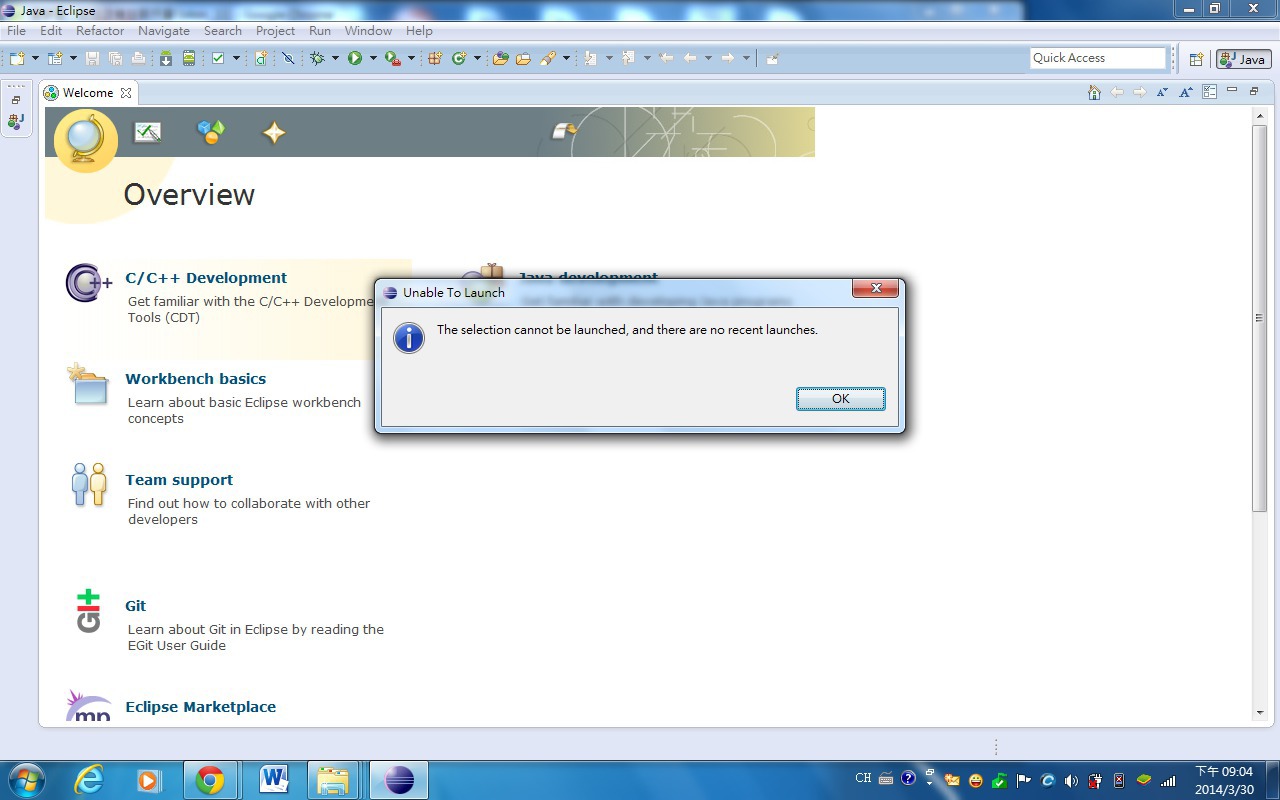Image resolution: width=1280 pixels, height=800 pixels.
Task: Click the Package Explorer icon on left trim
Action: [x=16, y=122]
